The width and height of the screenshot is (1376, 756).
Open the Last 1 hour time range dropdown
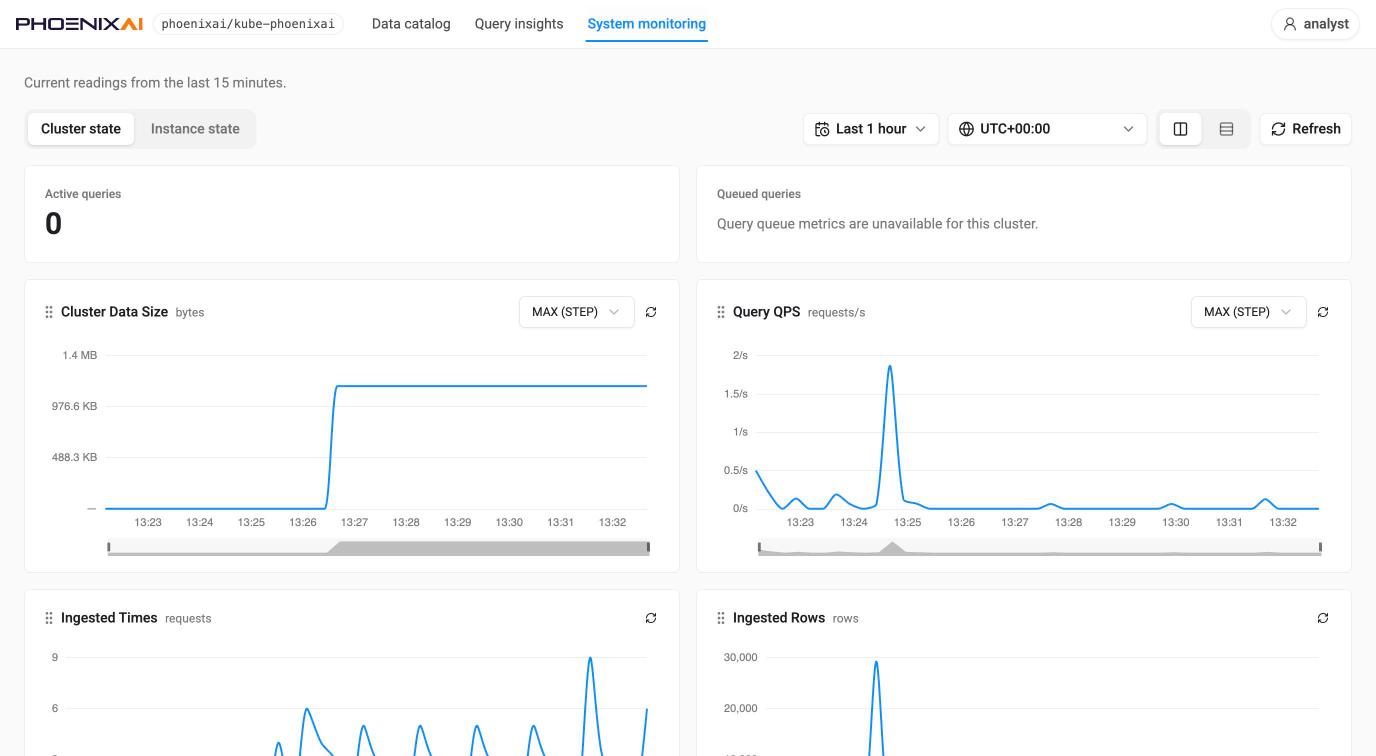coord(871,129)
